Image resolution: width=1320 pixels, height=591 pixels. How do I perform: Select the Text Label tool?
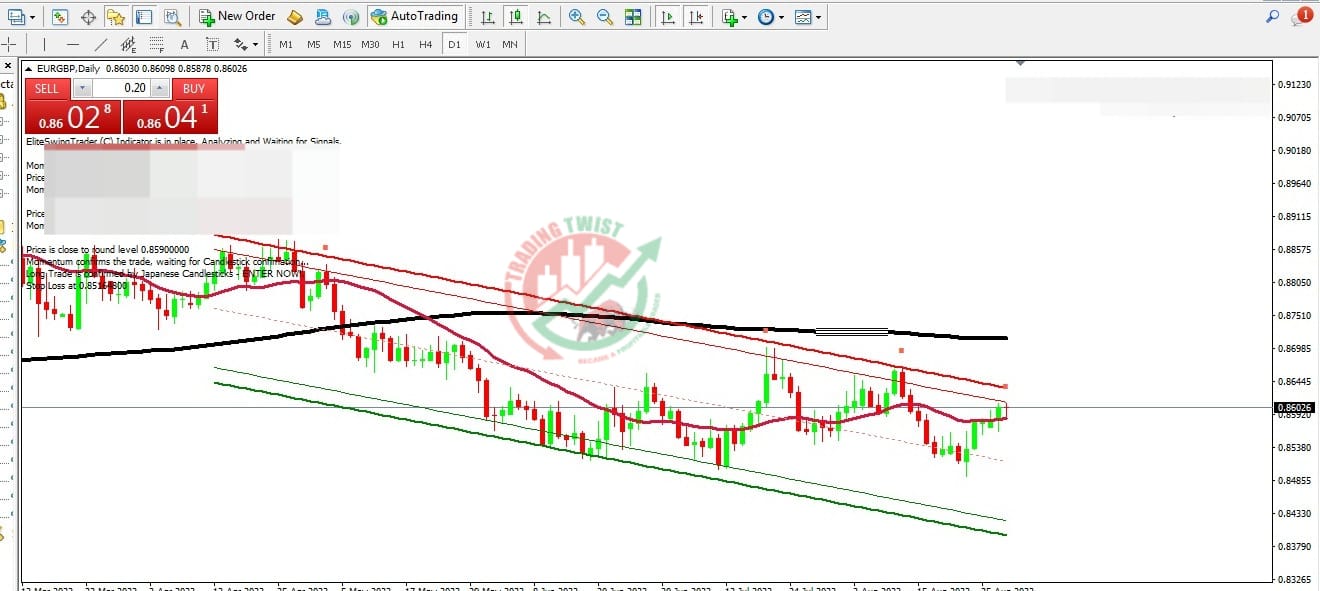(x=213, y=44)
